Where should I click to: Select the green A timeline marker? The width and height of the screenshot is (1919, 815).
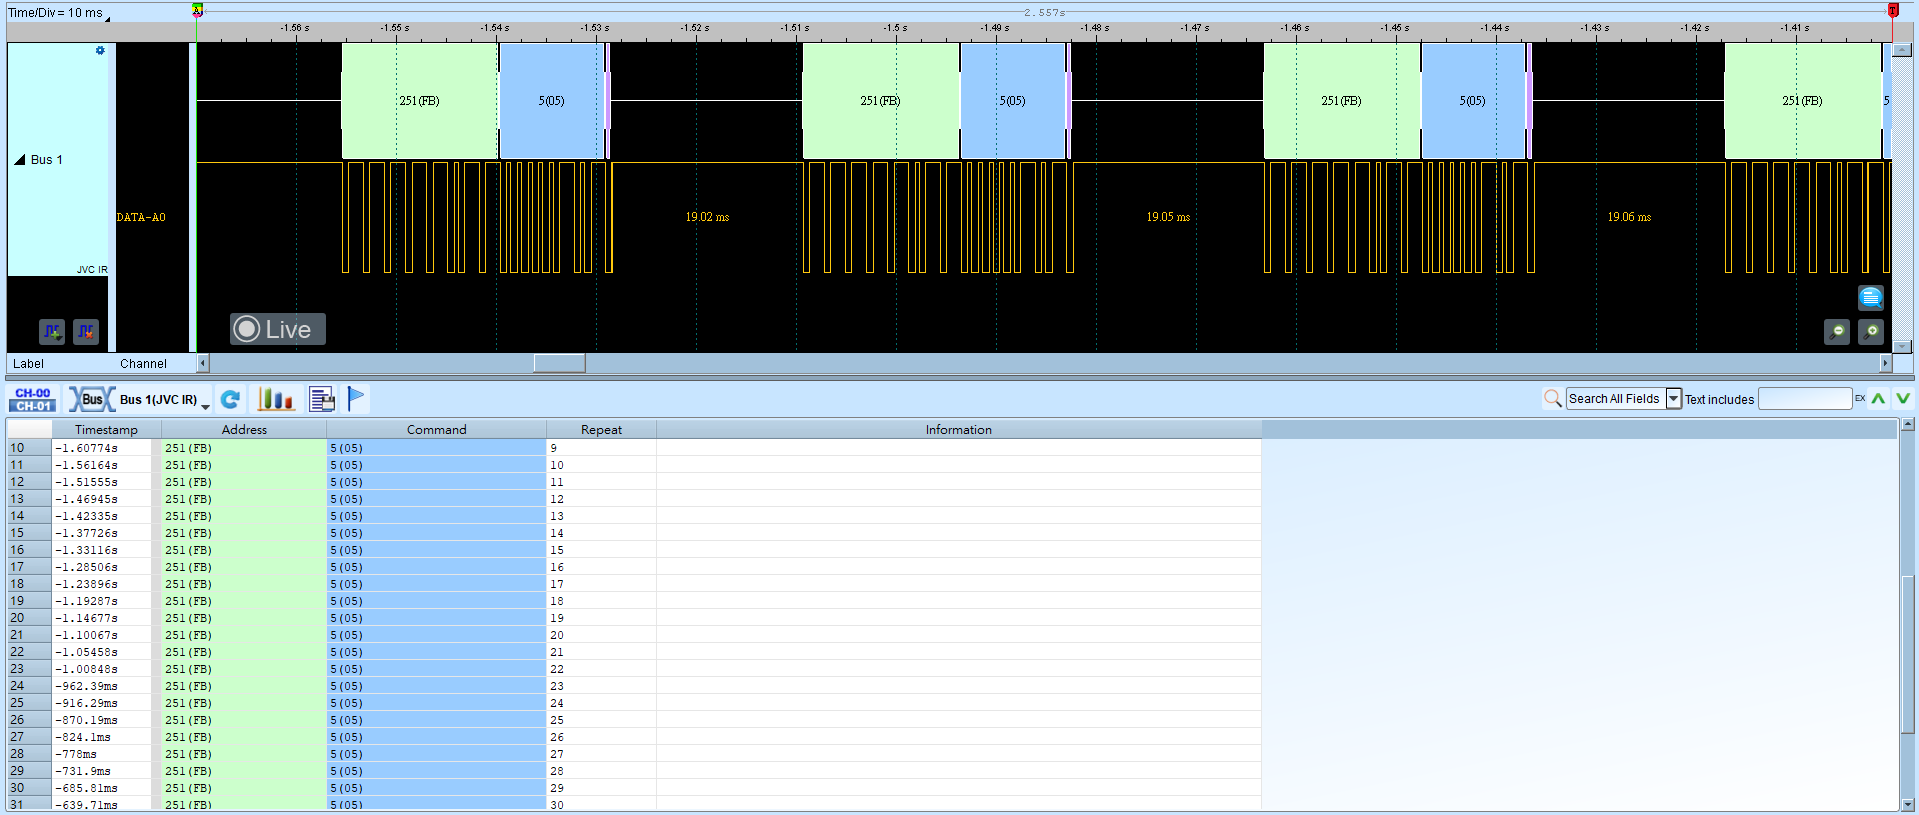(197, 10)
